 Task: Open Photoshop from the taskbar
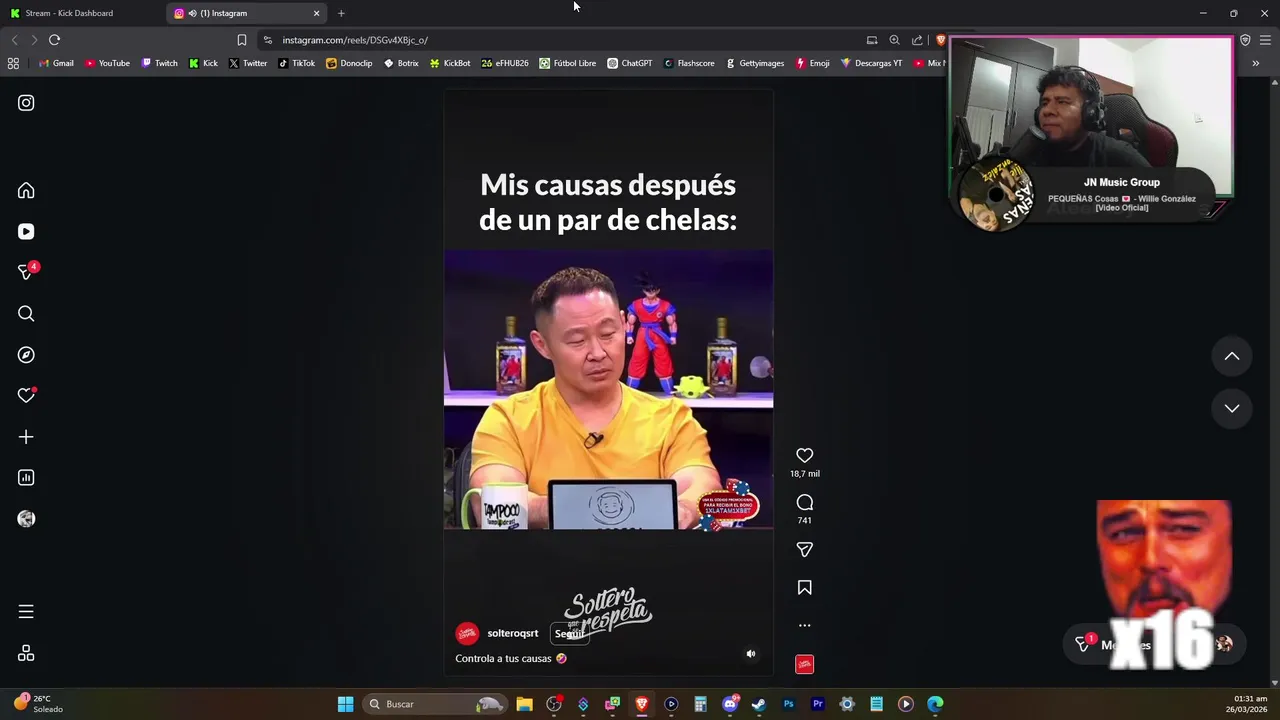pos(788,704)
